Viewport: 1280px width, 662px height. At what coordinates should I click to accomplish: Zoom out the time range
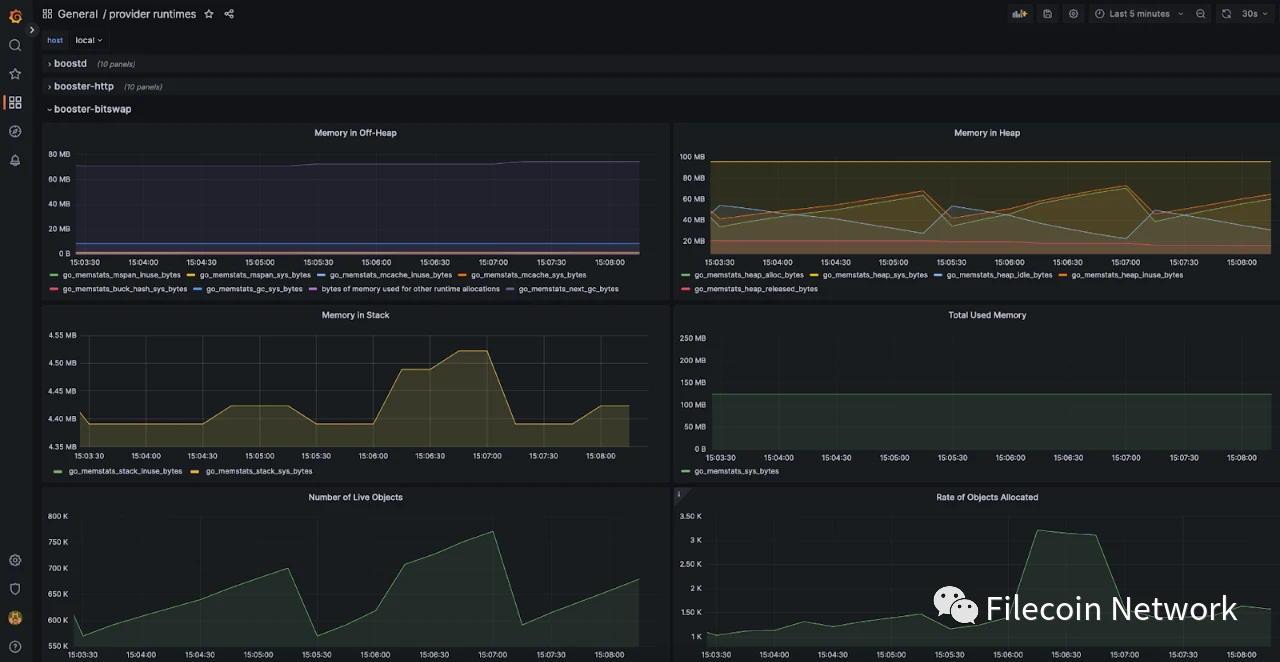(1201, 14)
